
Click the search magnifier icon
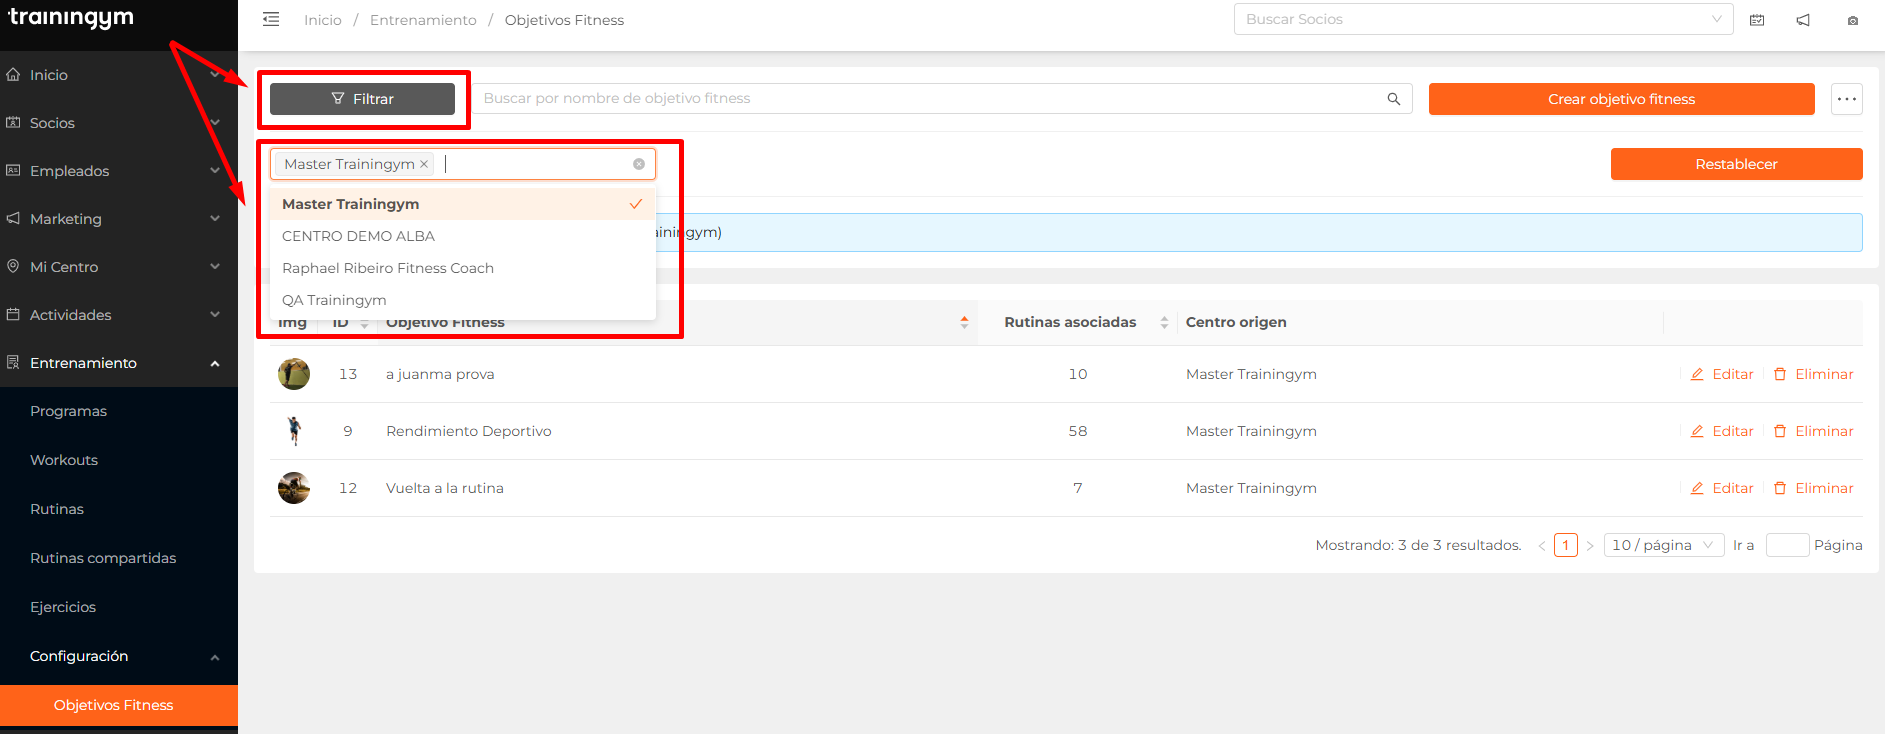pyautogui.click(x=1394, y=98)
